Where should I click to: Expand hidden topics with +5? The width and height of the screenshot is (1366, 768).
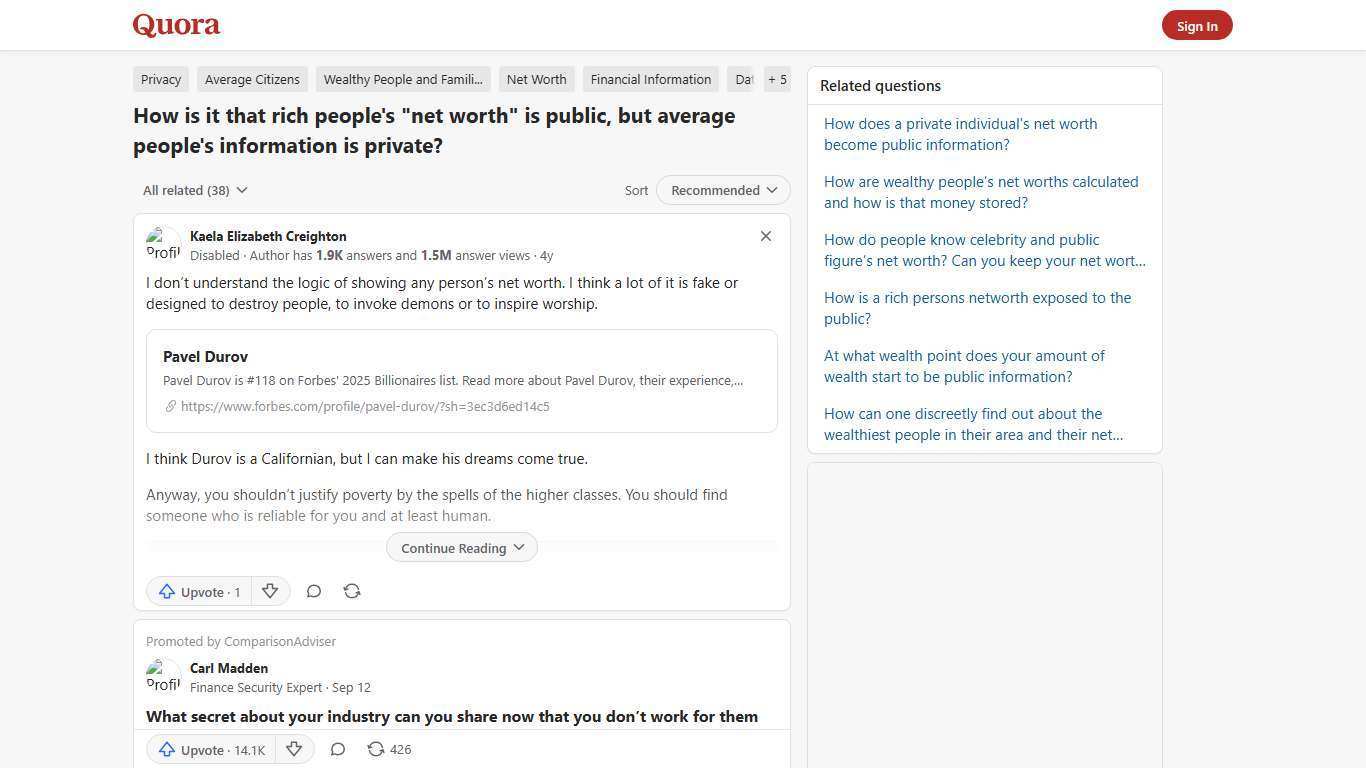[777, 79]
